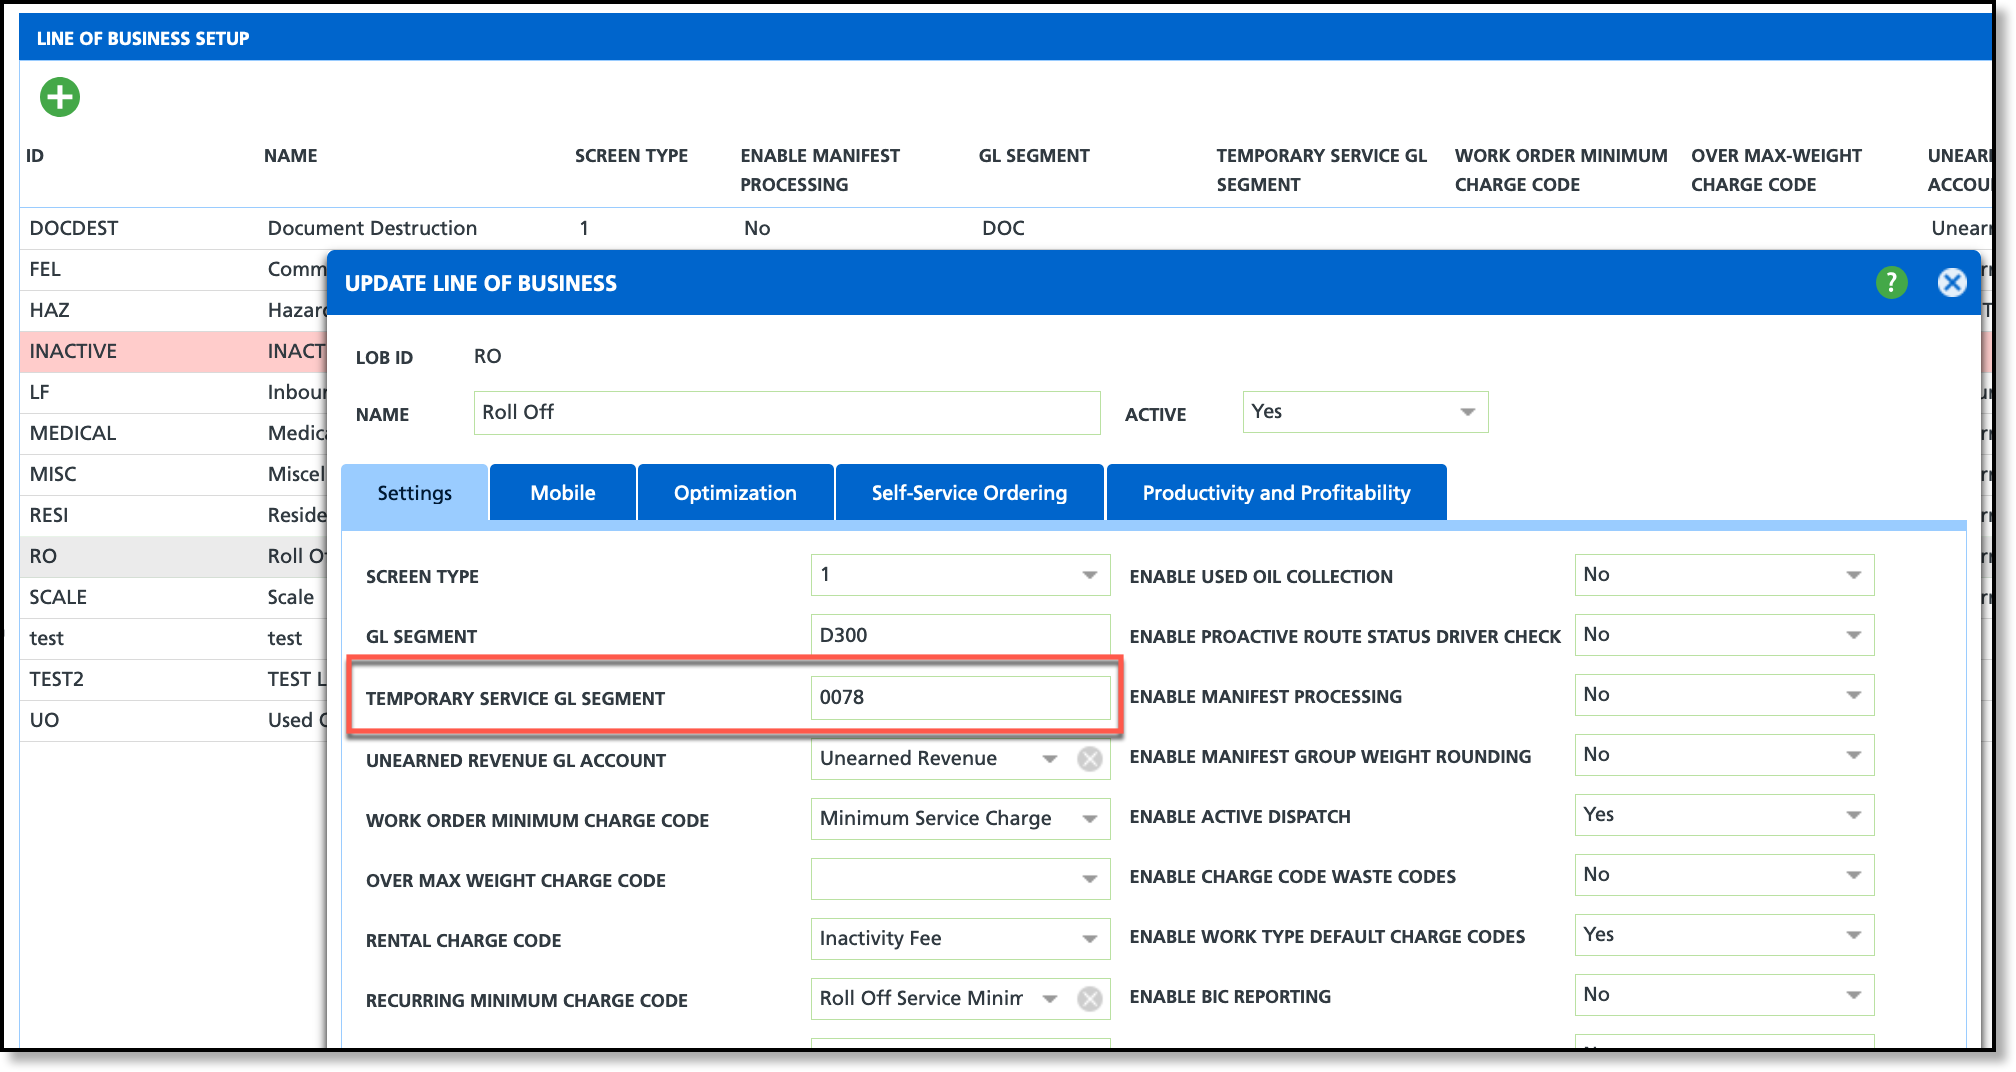Click the ENABLE MANIFEST PROCESSING column header
This screenshot has width=2016, height=1072.
tap(820, 170)
